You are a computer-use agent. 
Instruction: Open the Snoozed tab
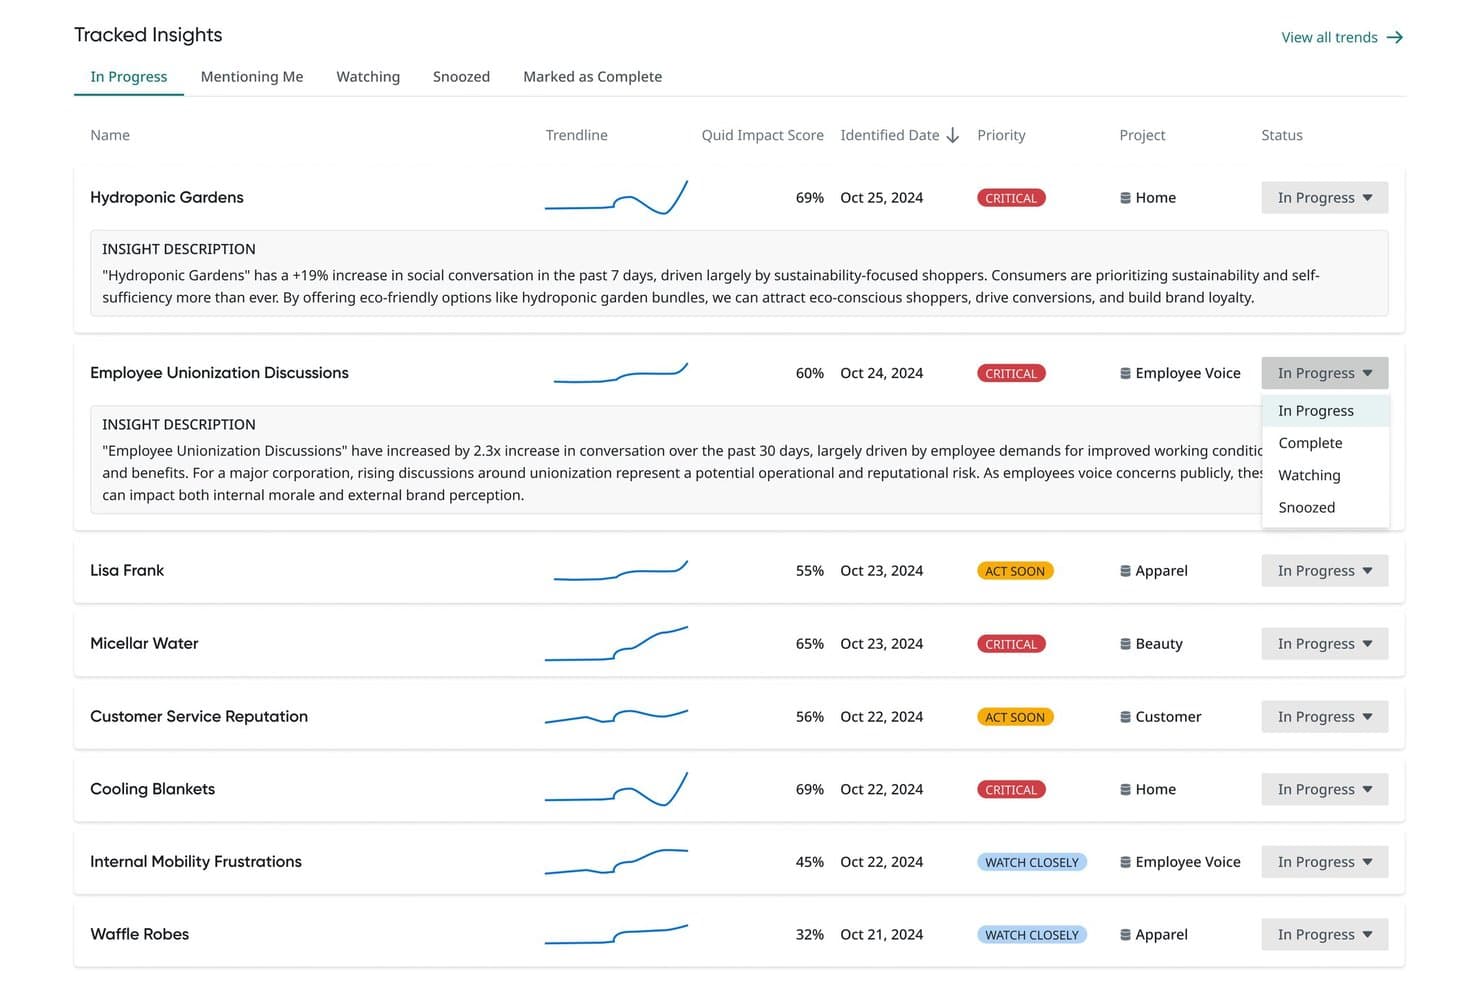pyautogui.click(x=461, y=77)
